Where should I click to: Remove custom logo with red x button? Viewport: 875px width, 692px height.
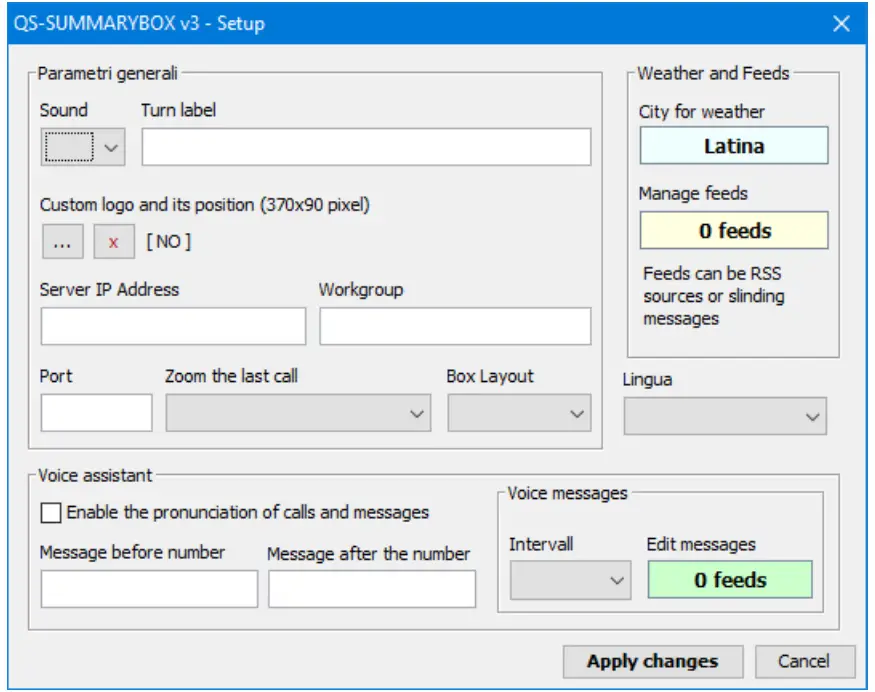point(114,242)
